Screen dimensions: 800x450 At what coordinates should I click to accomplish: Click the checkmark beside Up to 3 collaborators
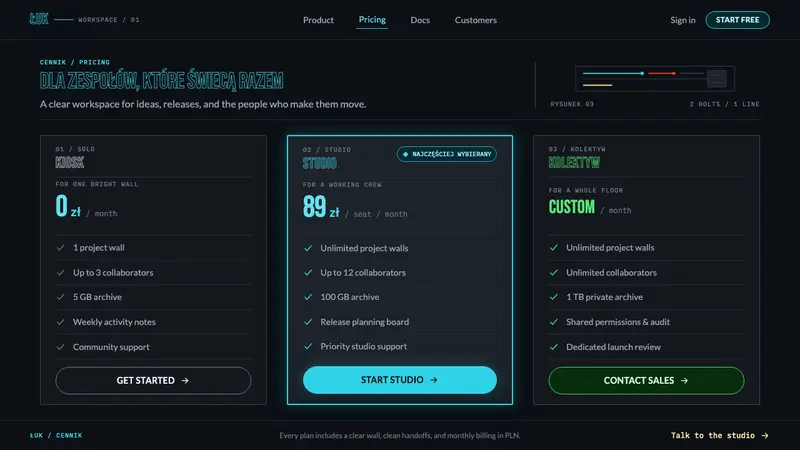click(61, 272)
